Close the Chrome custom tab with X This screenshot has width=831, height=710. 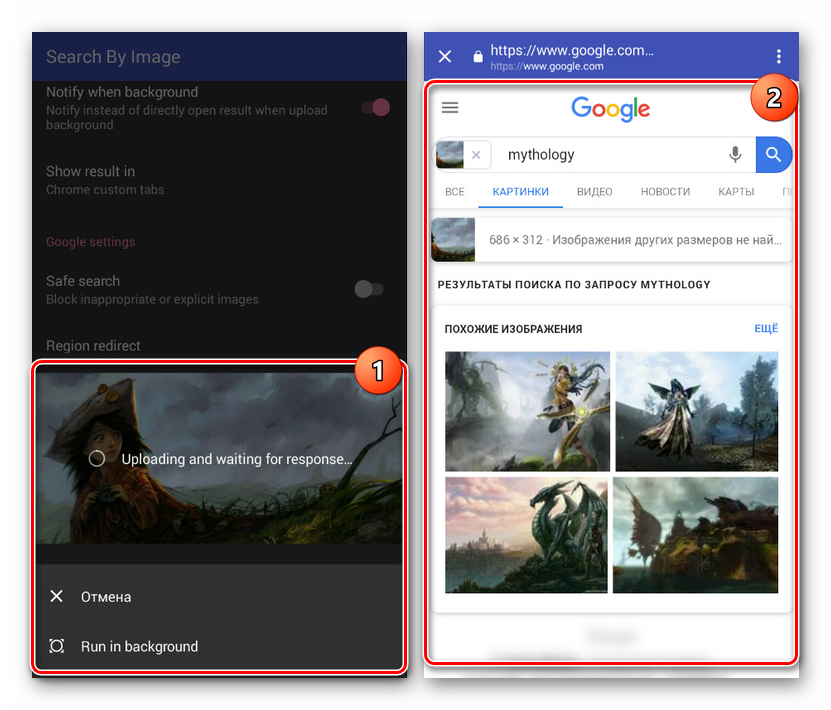point(445,56)
